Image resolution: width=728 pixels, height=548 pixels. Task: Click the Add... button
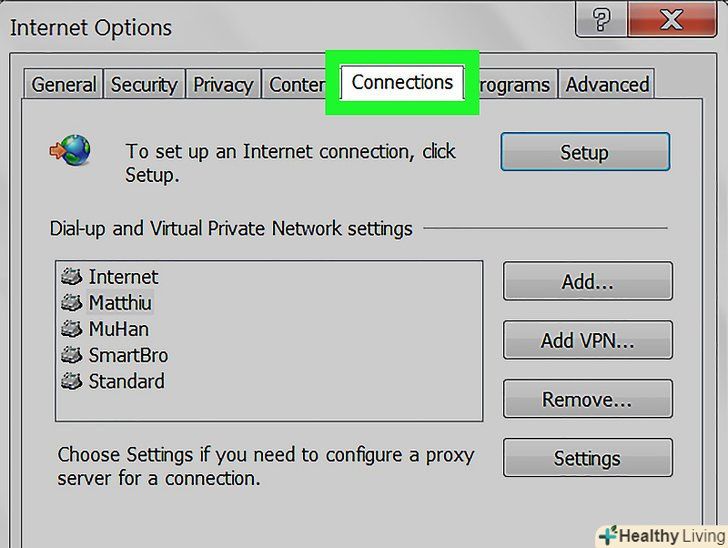pos(586,282)
